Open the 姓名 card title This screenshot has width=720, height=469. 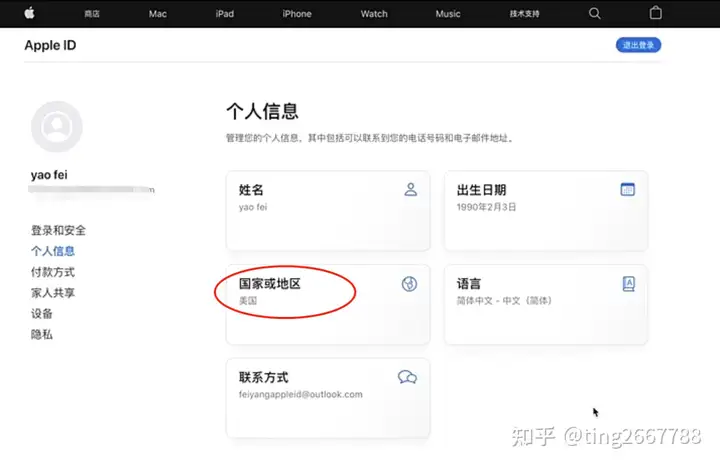point(251,190)
